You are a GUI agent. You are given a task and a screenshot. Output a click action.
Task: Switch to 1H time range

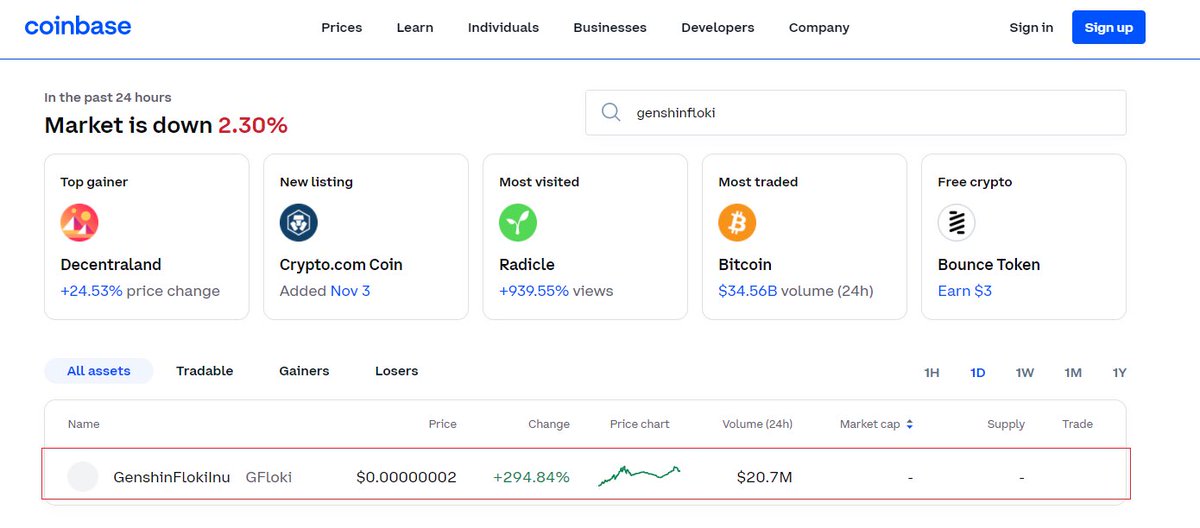point(932,373)
